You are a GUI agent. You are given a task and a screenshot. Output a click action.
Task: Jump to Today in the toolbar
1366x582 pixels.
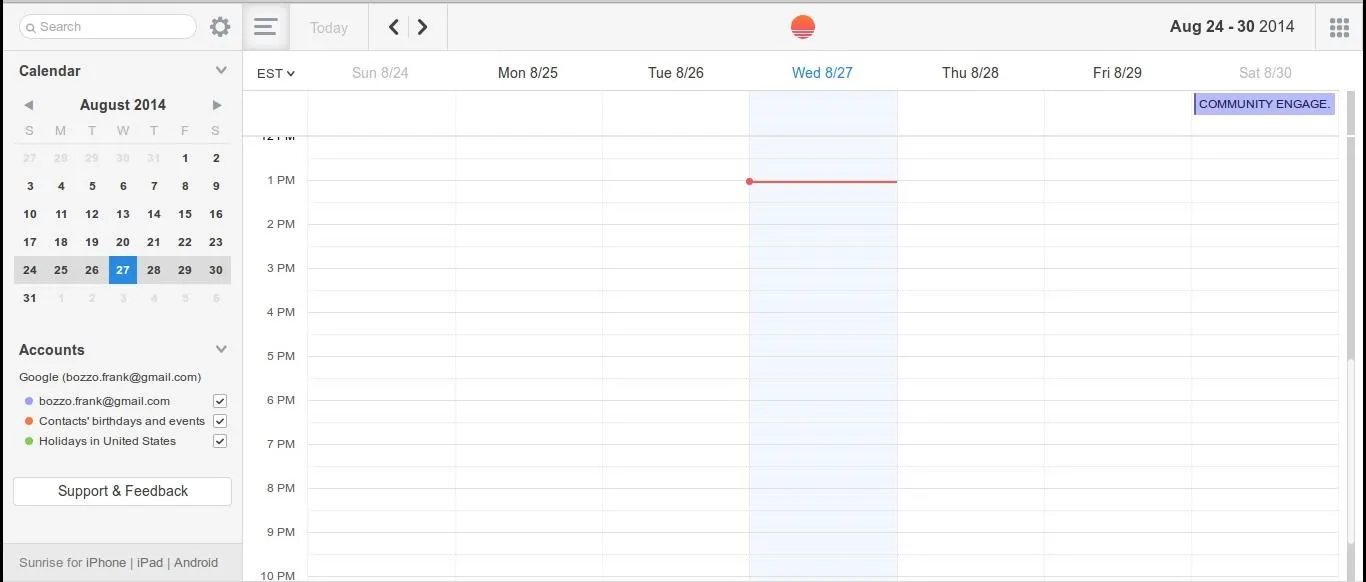(329, 28)
